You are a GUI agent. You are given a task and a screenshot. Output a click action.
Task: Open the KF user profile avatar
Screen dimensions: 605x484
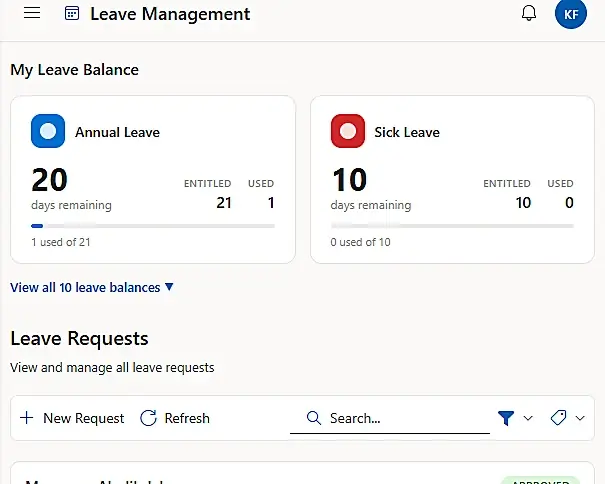point(571,14)
